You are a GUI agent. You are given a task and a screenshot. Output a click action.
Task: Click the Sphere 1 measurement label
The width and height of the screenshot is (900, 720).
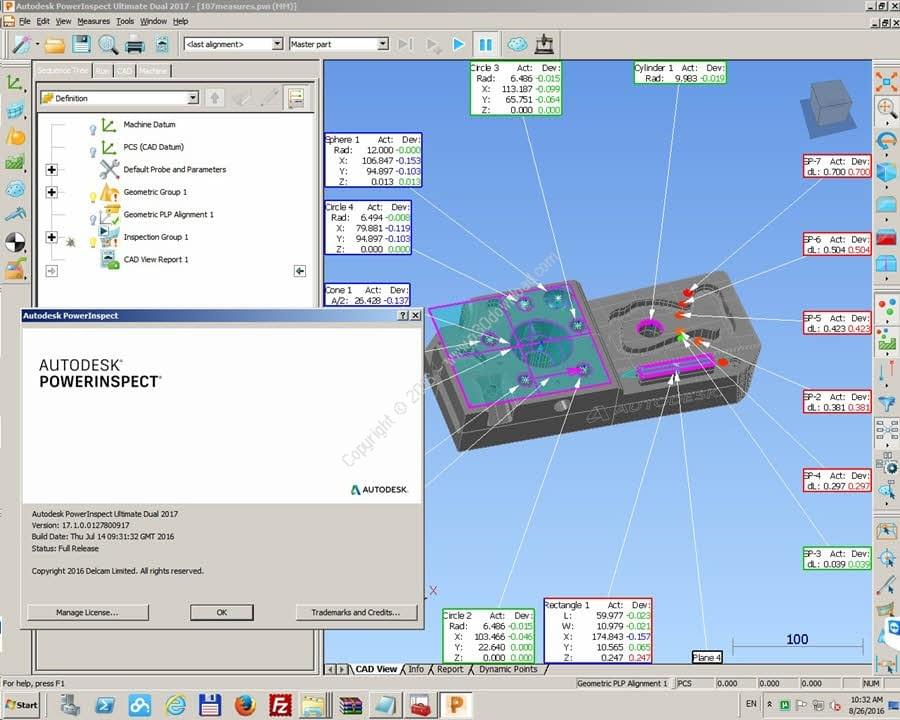click(373, 160)
